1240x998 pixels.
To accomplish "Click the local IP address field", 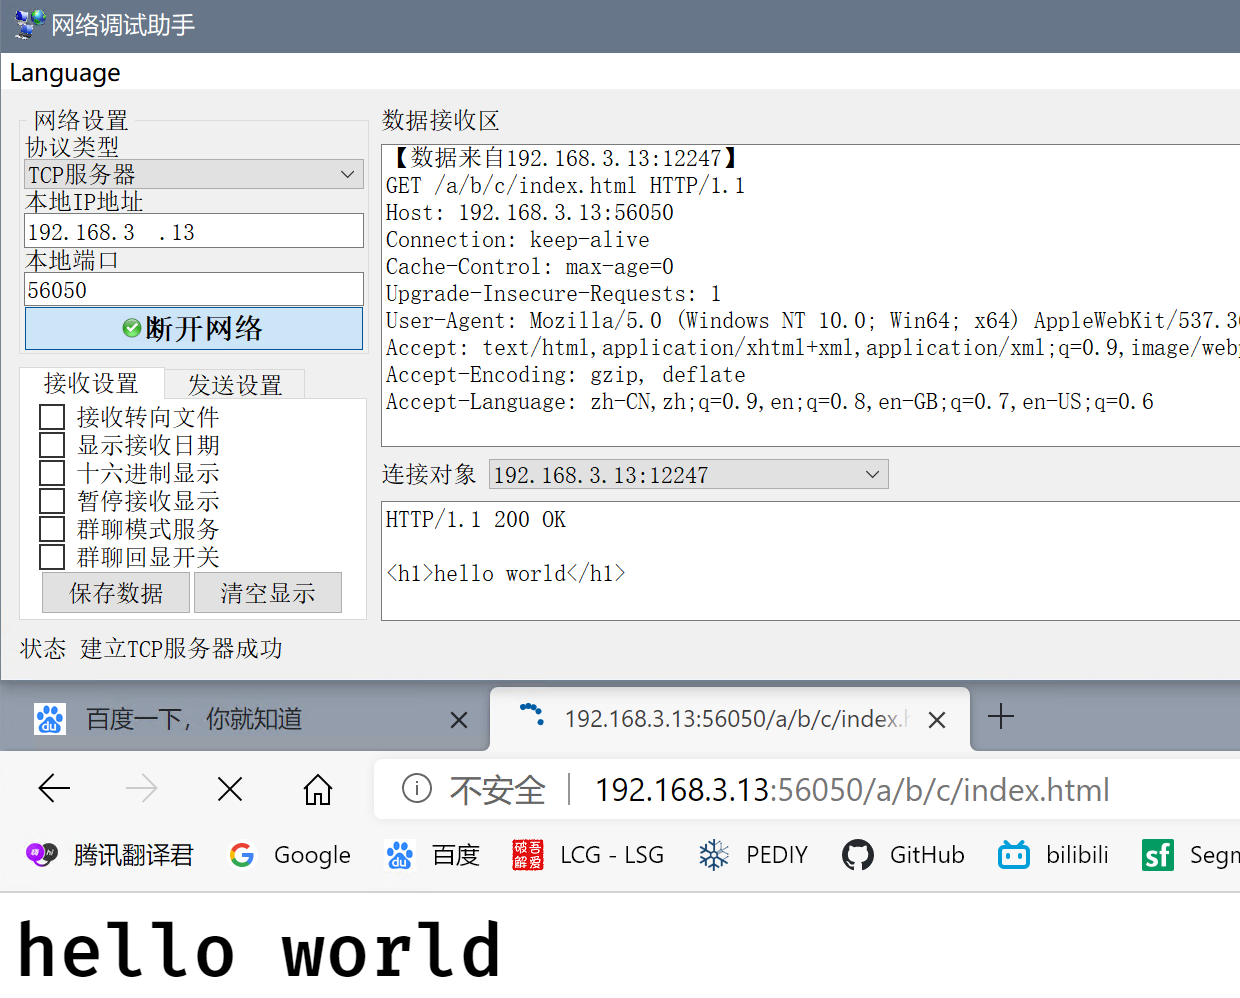I will (193, 231).
